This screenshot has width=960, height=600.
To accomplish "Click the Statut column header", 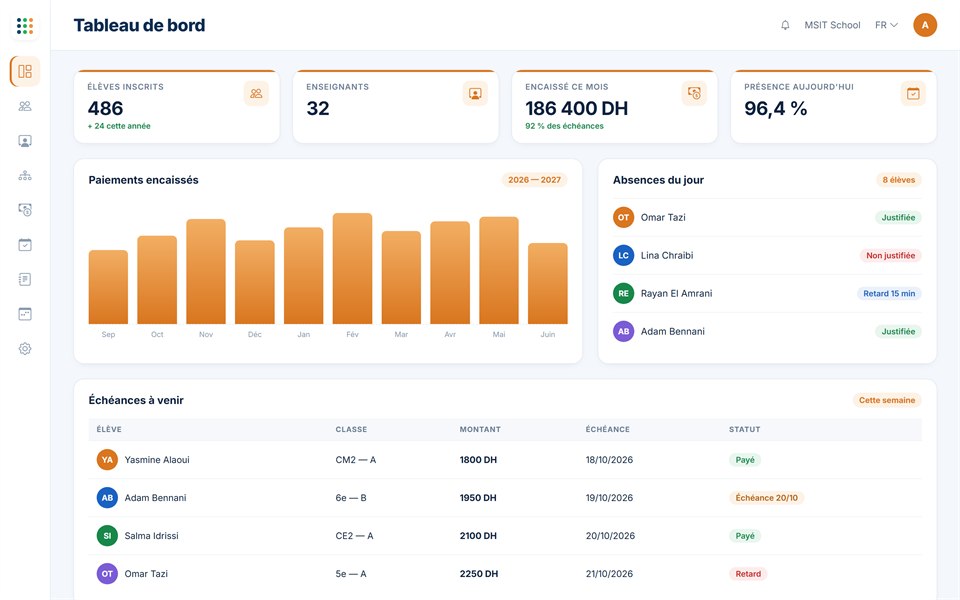I will pyautogui.click(x=744, y=430).
